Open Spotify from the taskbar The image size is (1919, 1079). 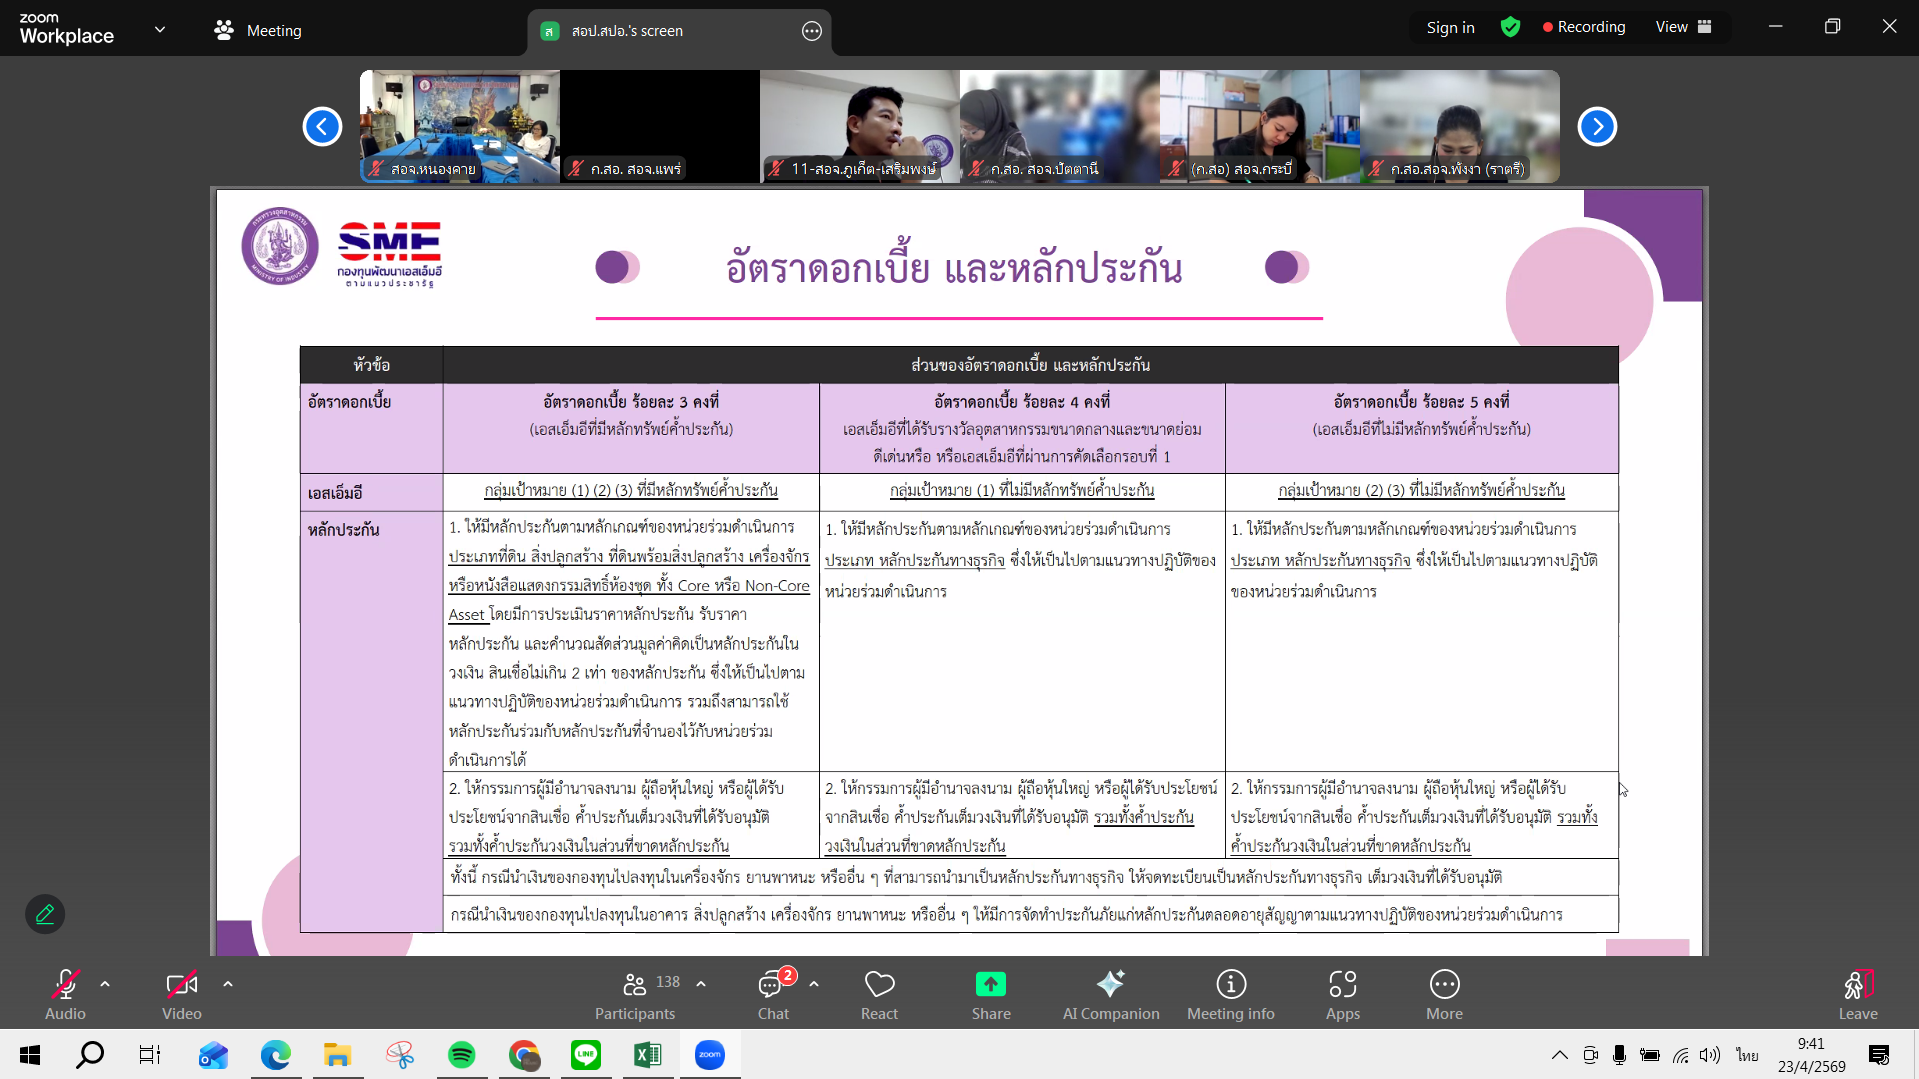pyautogui.click(x=461, y=1055)
